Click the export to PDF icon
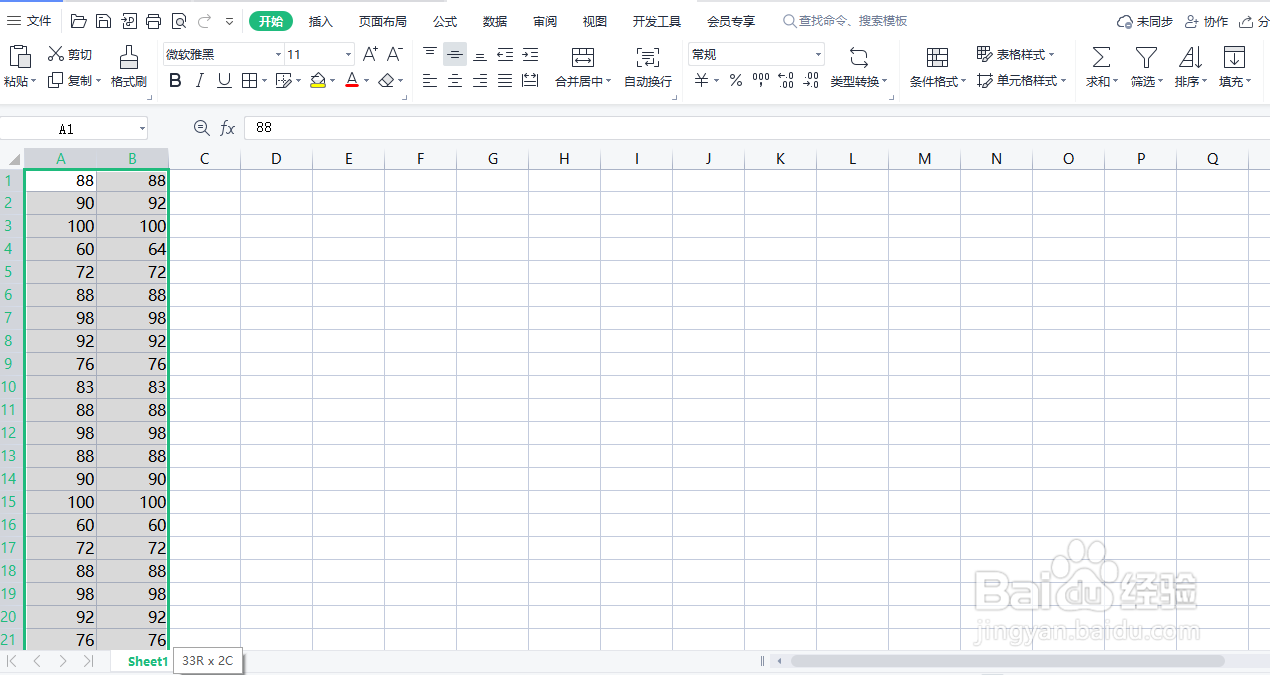Image resolution: width=1270 pixels, height=675 pixels. tap(128, 21)
